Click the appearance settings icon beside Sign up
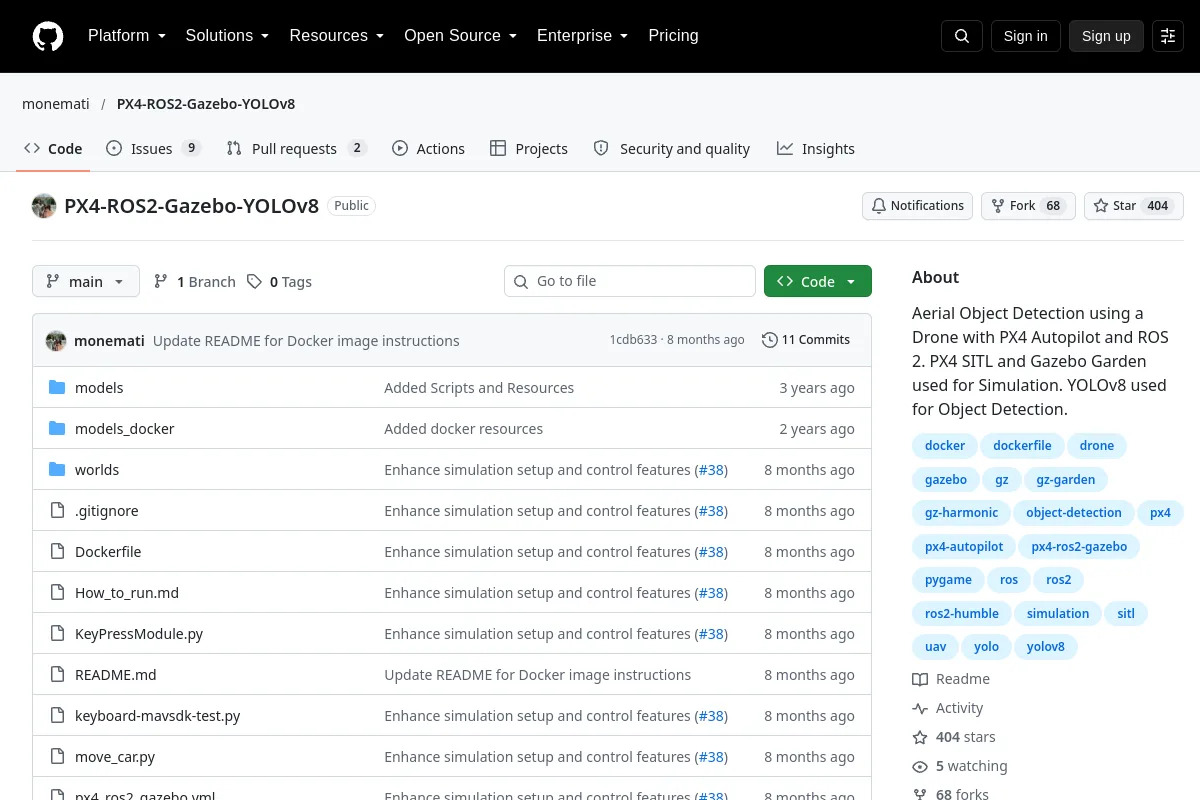Viewport: 1200px width, 800px height. 1168,36
